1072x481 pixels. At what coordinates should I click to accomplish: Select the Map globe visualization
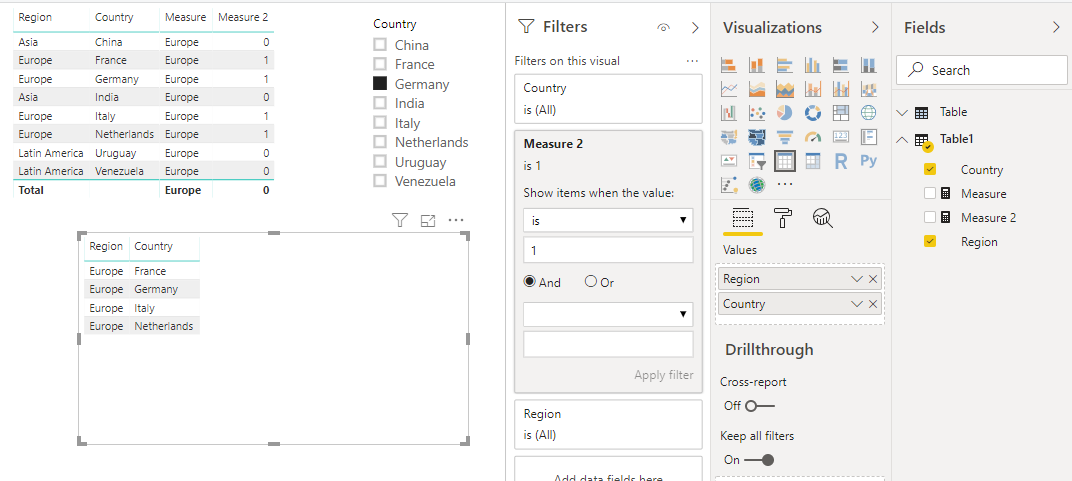click(x=868, y=112)
